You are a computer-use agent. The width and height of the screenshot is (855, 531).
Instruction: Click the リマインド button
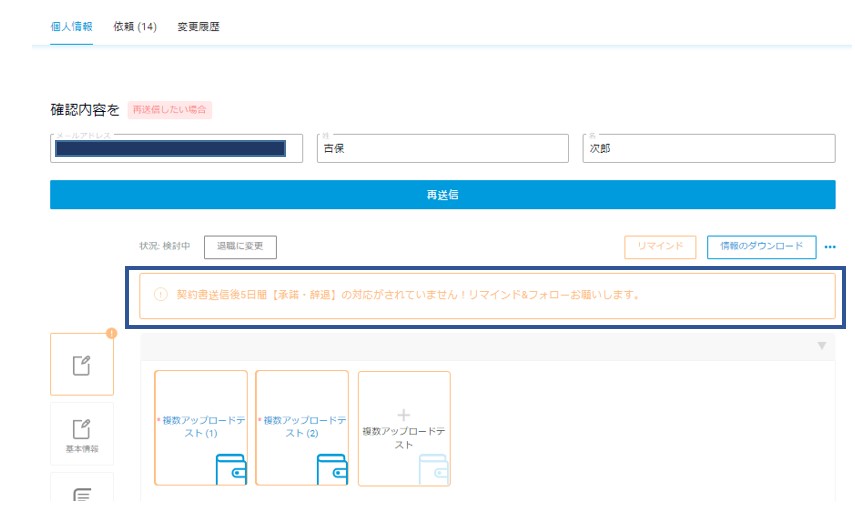coord(660,247)
